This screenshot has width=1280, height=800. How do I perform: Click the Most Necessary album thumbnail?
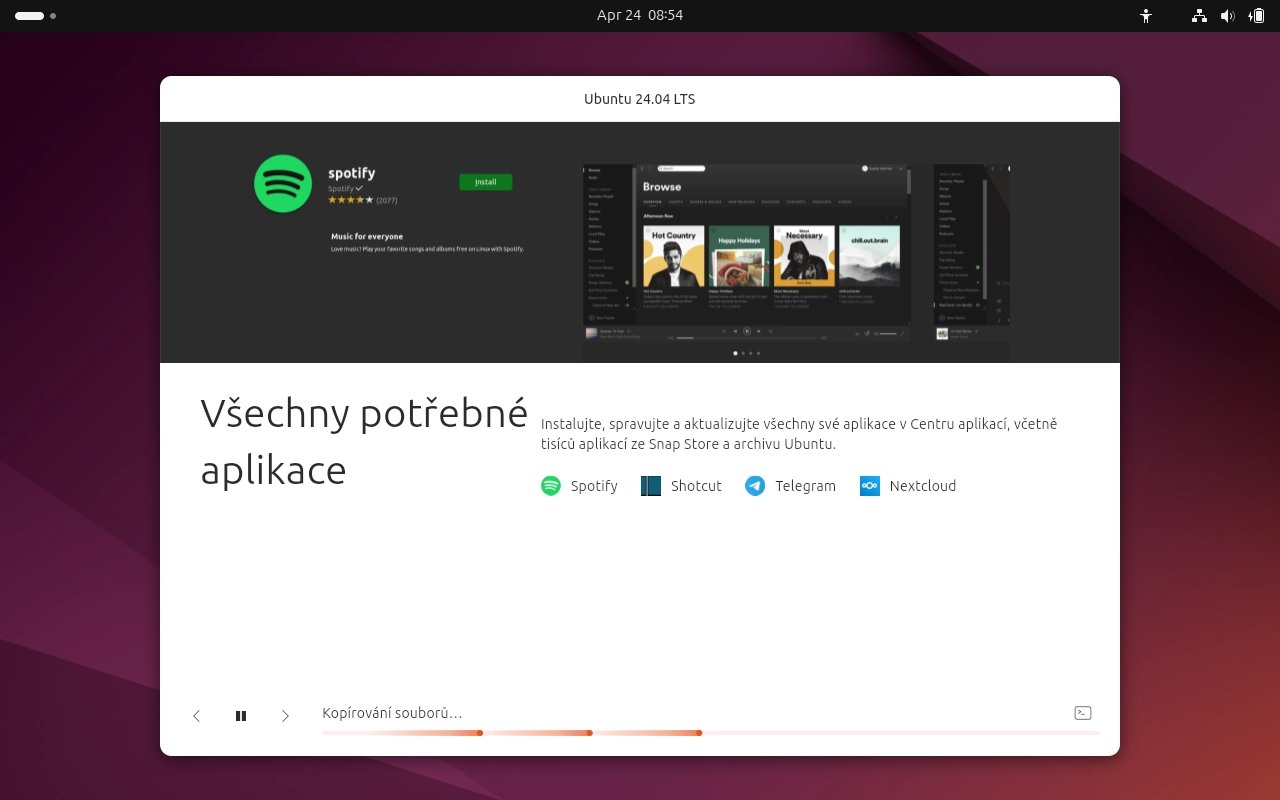click(804, 257)
